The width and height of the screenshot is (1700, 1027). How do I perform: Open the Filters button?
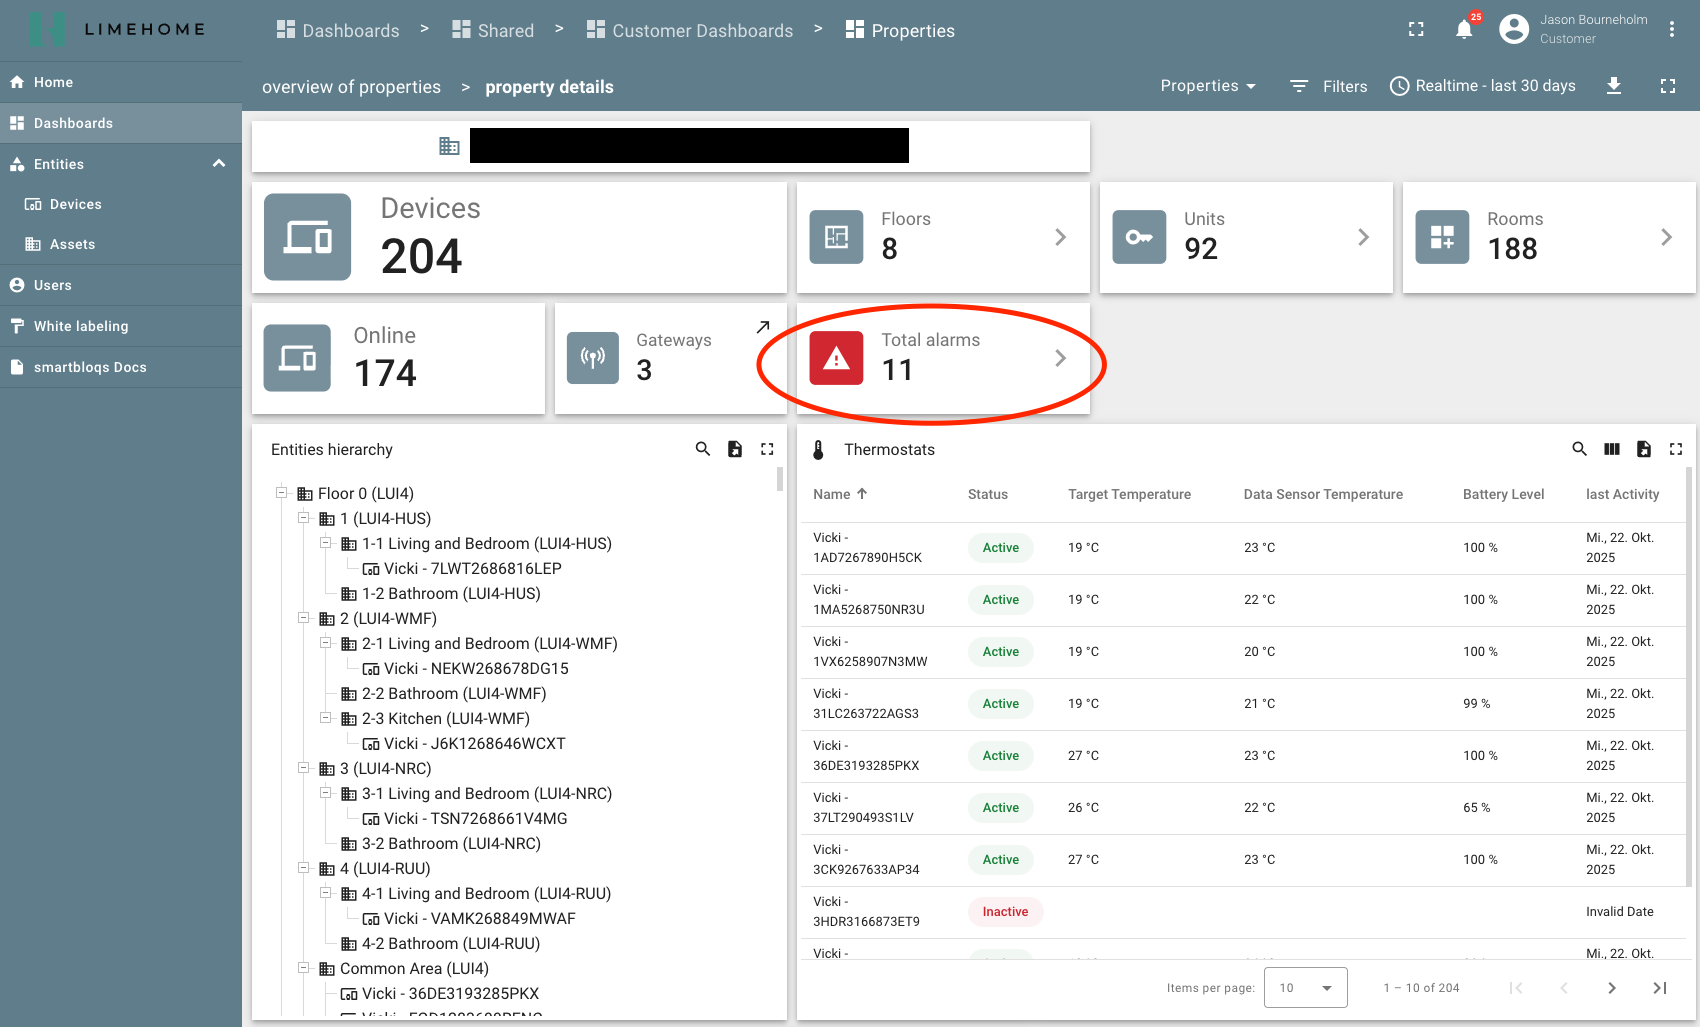point(1329,86)
